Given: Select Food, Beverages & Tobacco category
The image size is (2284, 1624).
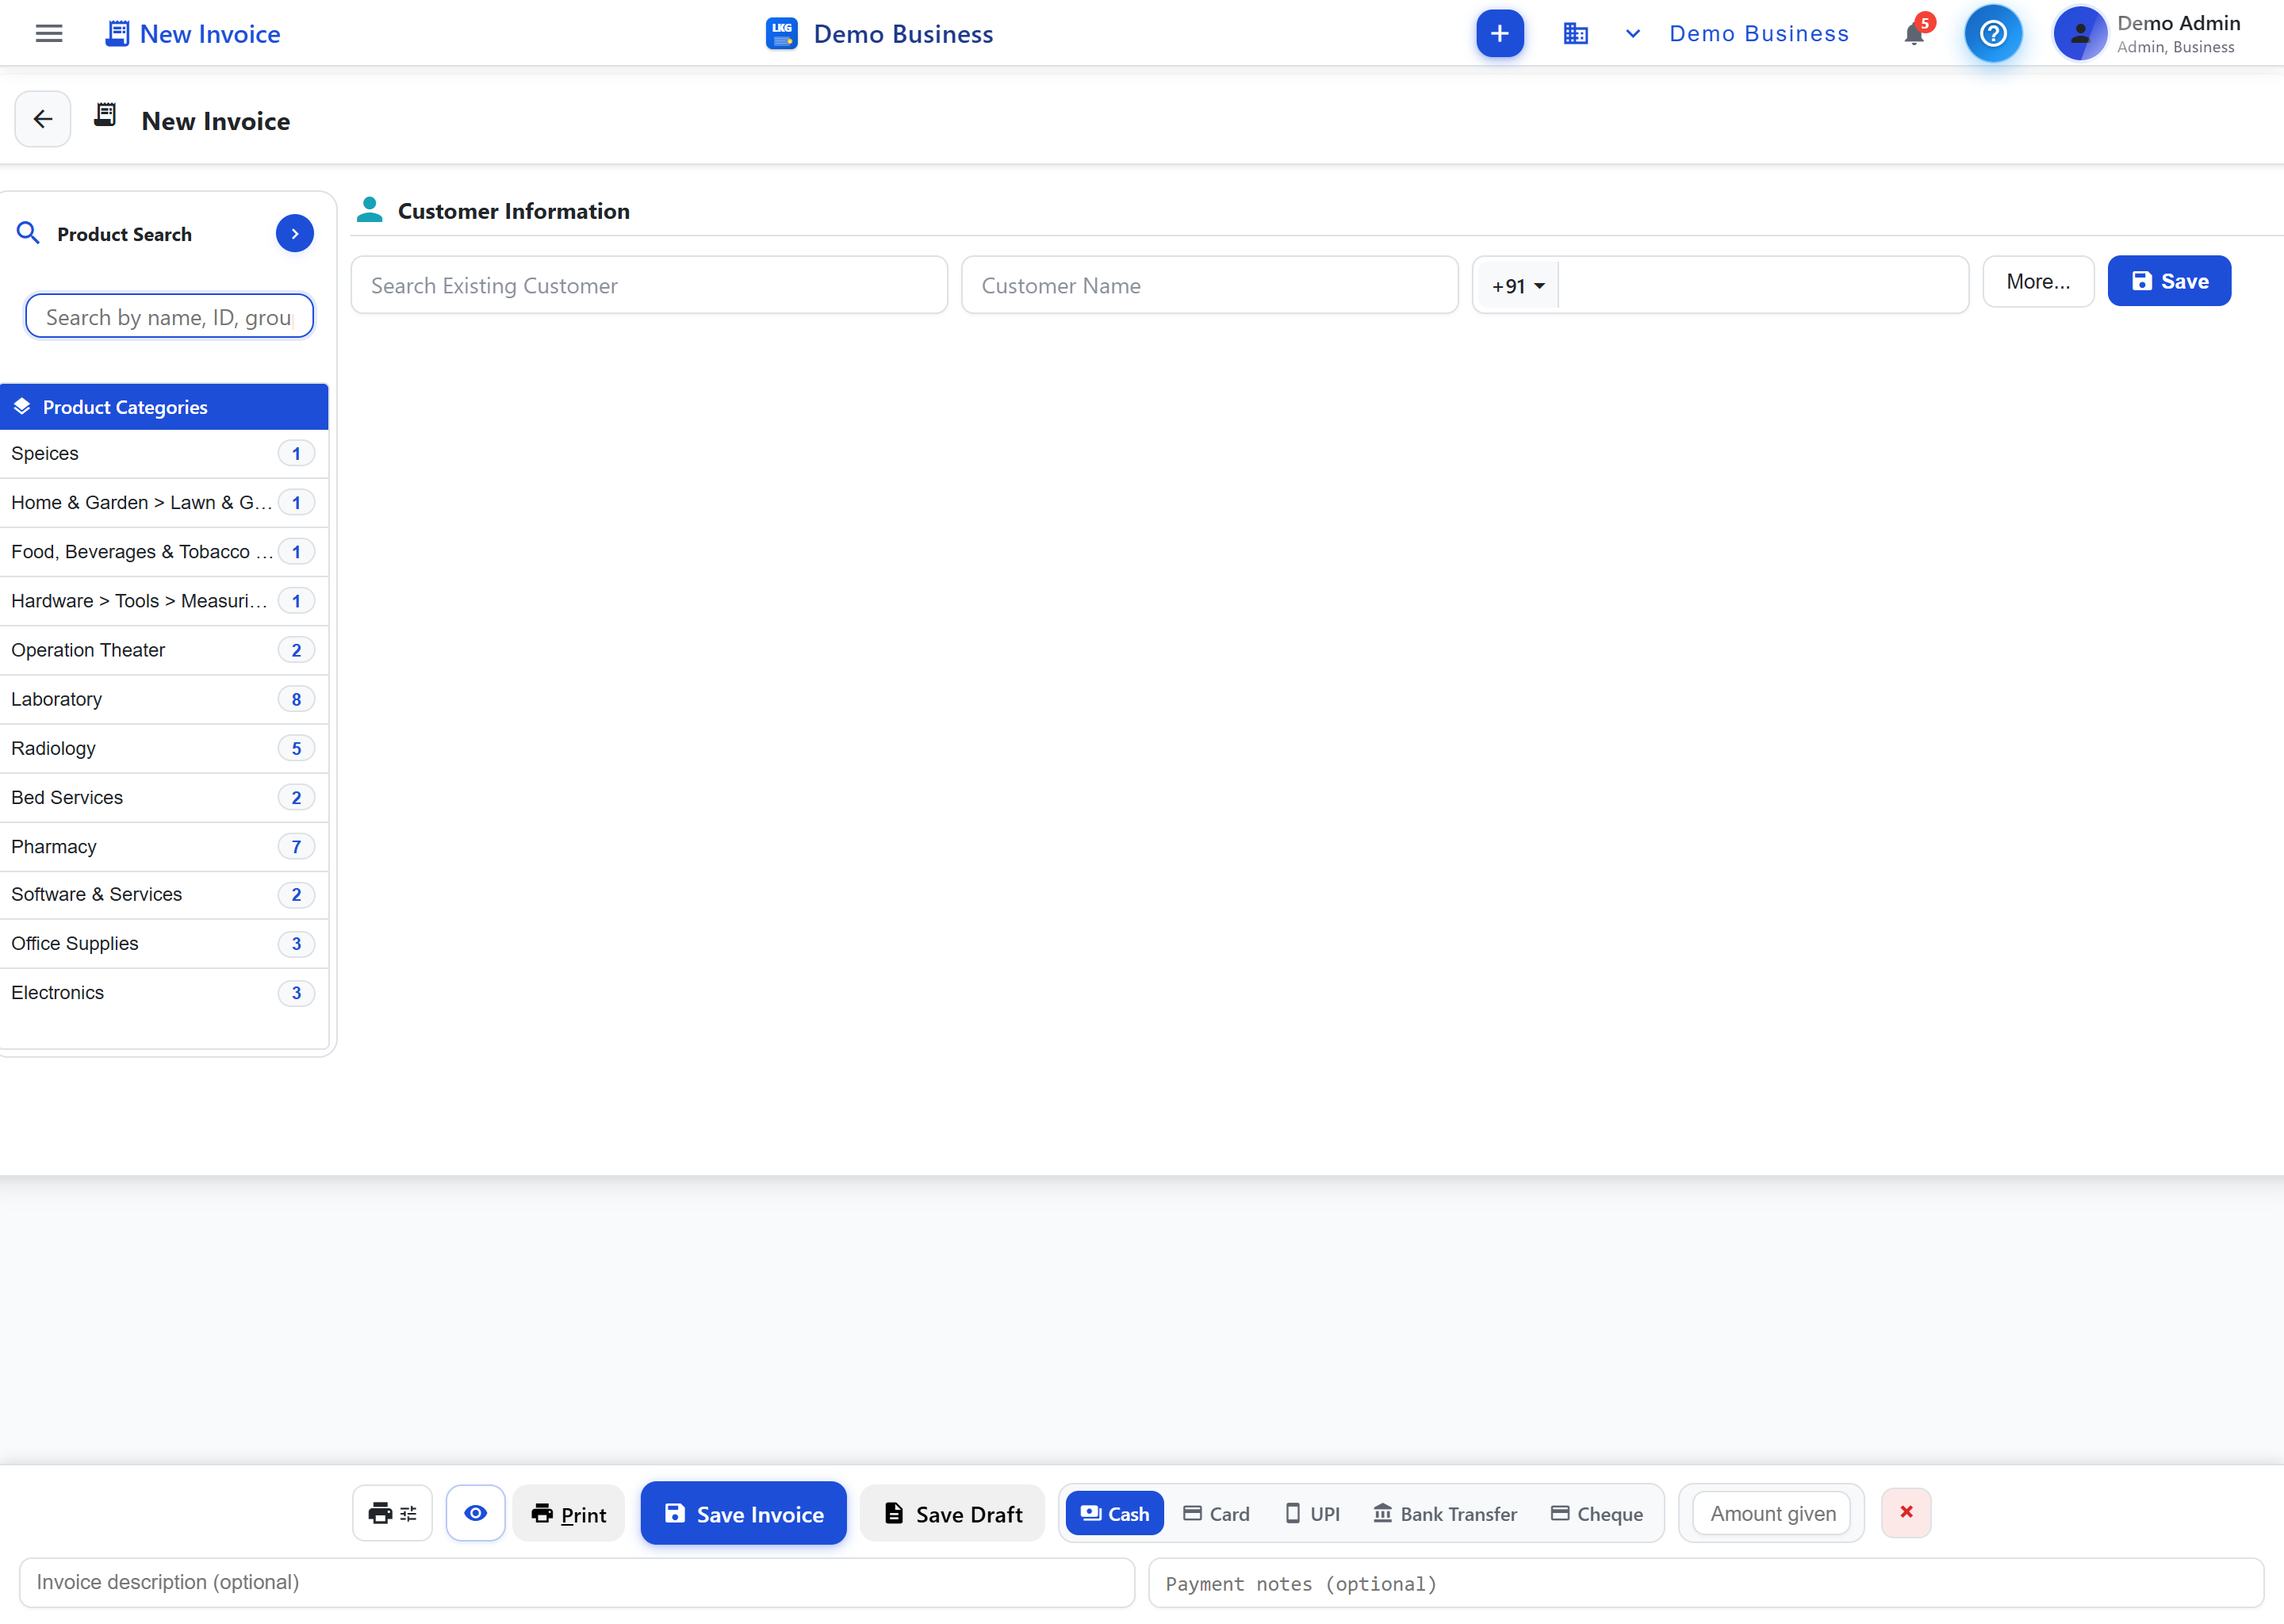Looking at the screenshot, I should click(163, 552).
